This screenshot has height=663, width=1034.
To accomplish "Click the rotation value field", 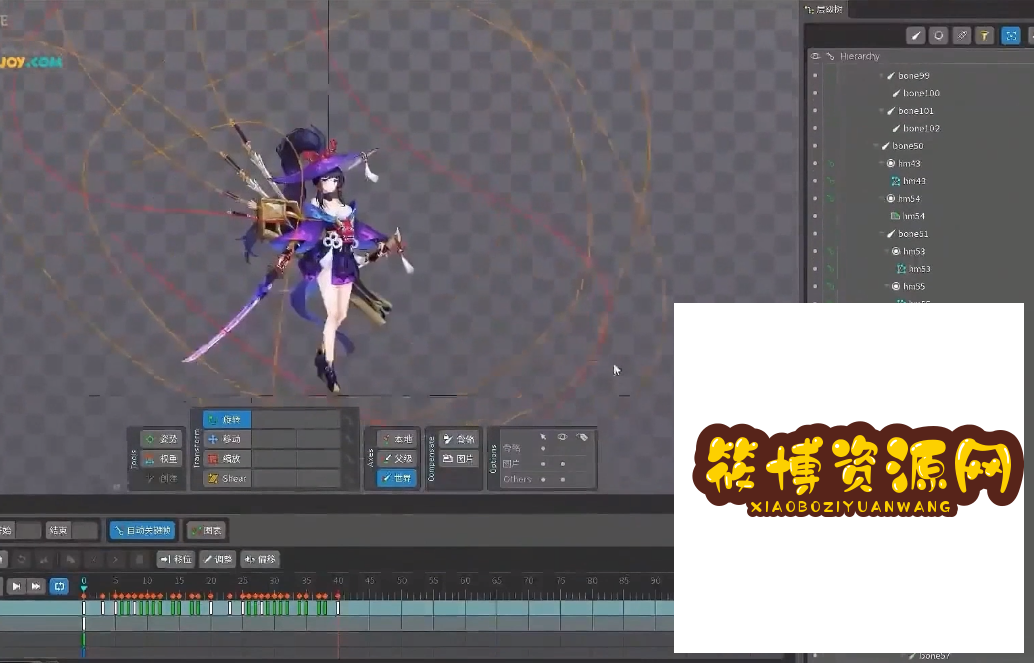I will 296,420.
